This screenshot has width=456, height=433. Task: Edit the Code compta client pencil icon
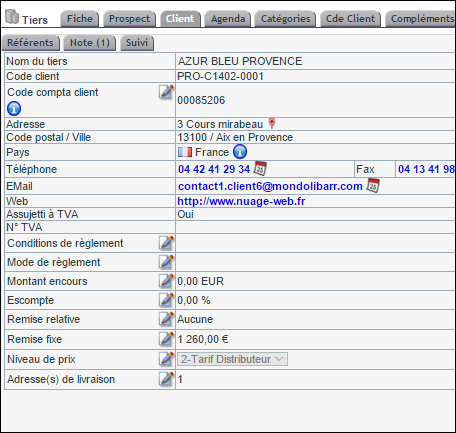[x=166, y=92]
